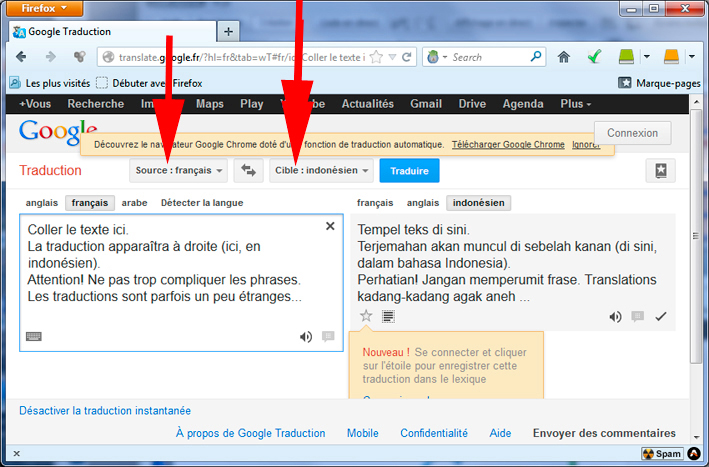This screenshot has height=467, width=709.
Task: Open a new tab with plus button
Action: tap(228, 32)
